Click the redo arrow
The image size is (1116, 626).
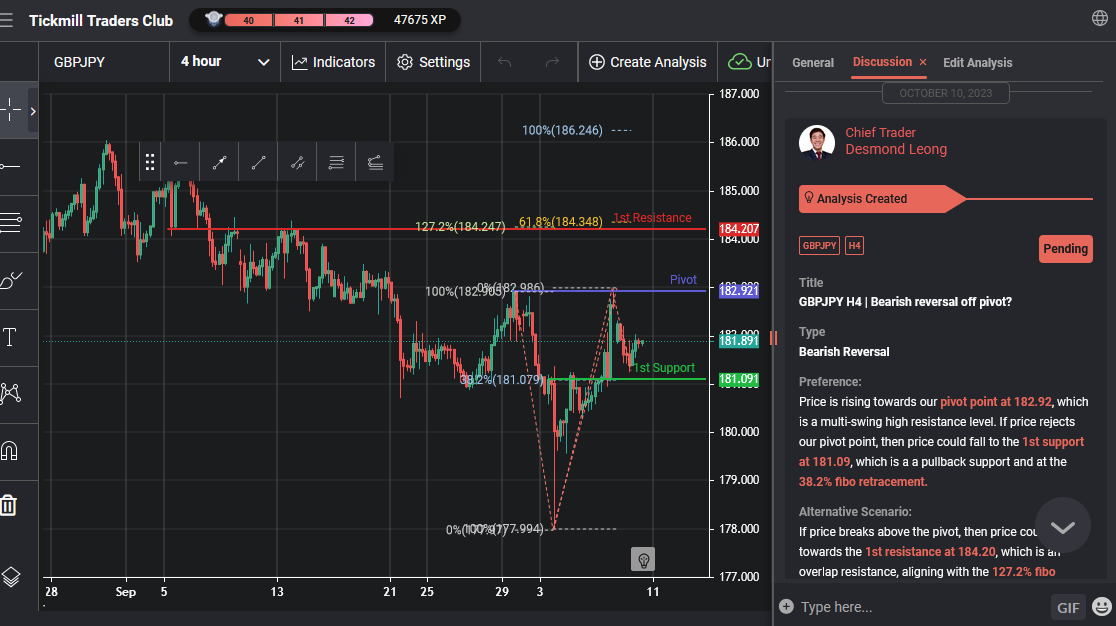coord(552,62)
